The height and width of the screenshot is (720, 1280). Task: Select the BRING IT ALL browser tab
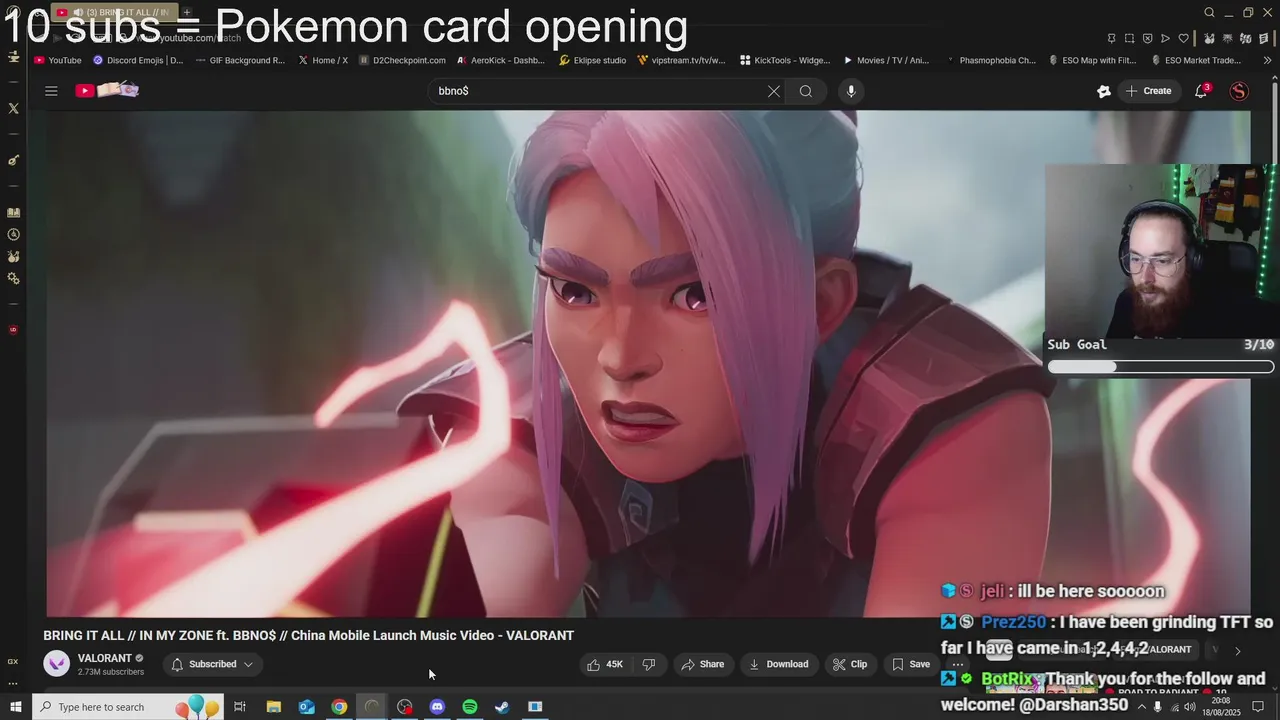pos(115,13)
